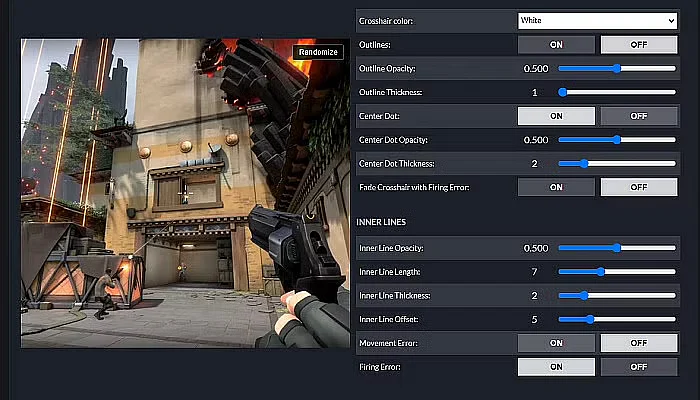Turn Movement Error ON

tap(556, 343)
